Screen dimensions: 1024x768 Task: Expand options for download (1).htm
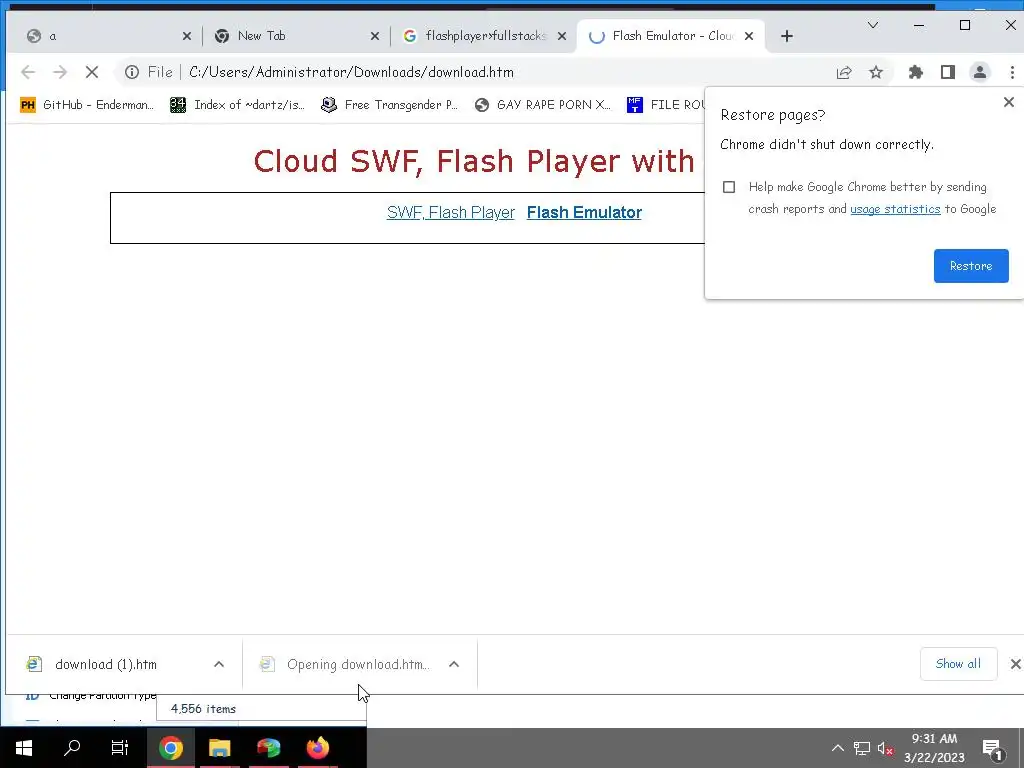(219, 665)
